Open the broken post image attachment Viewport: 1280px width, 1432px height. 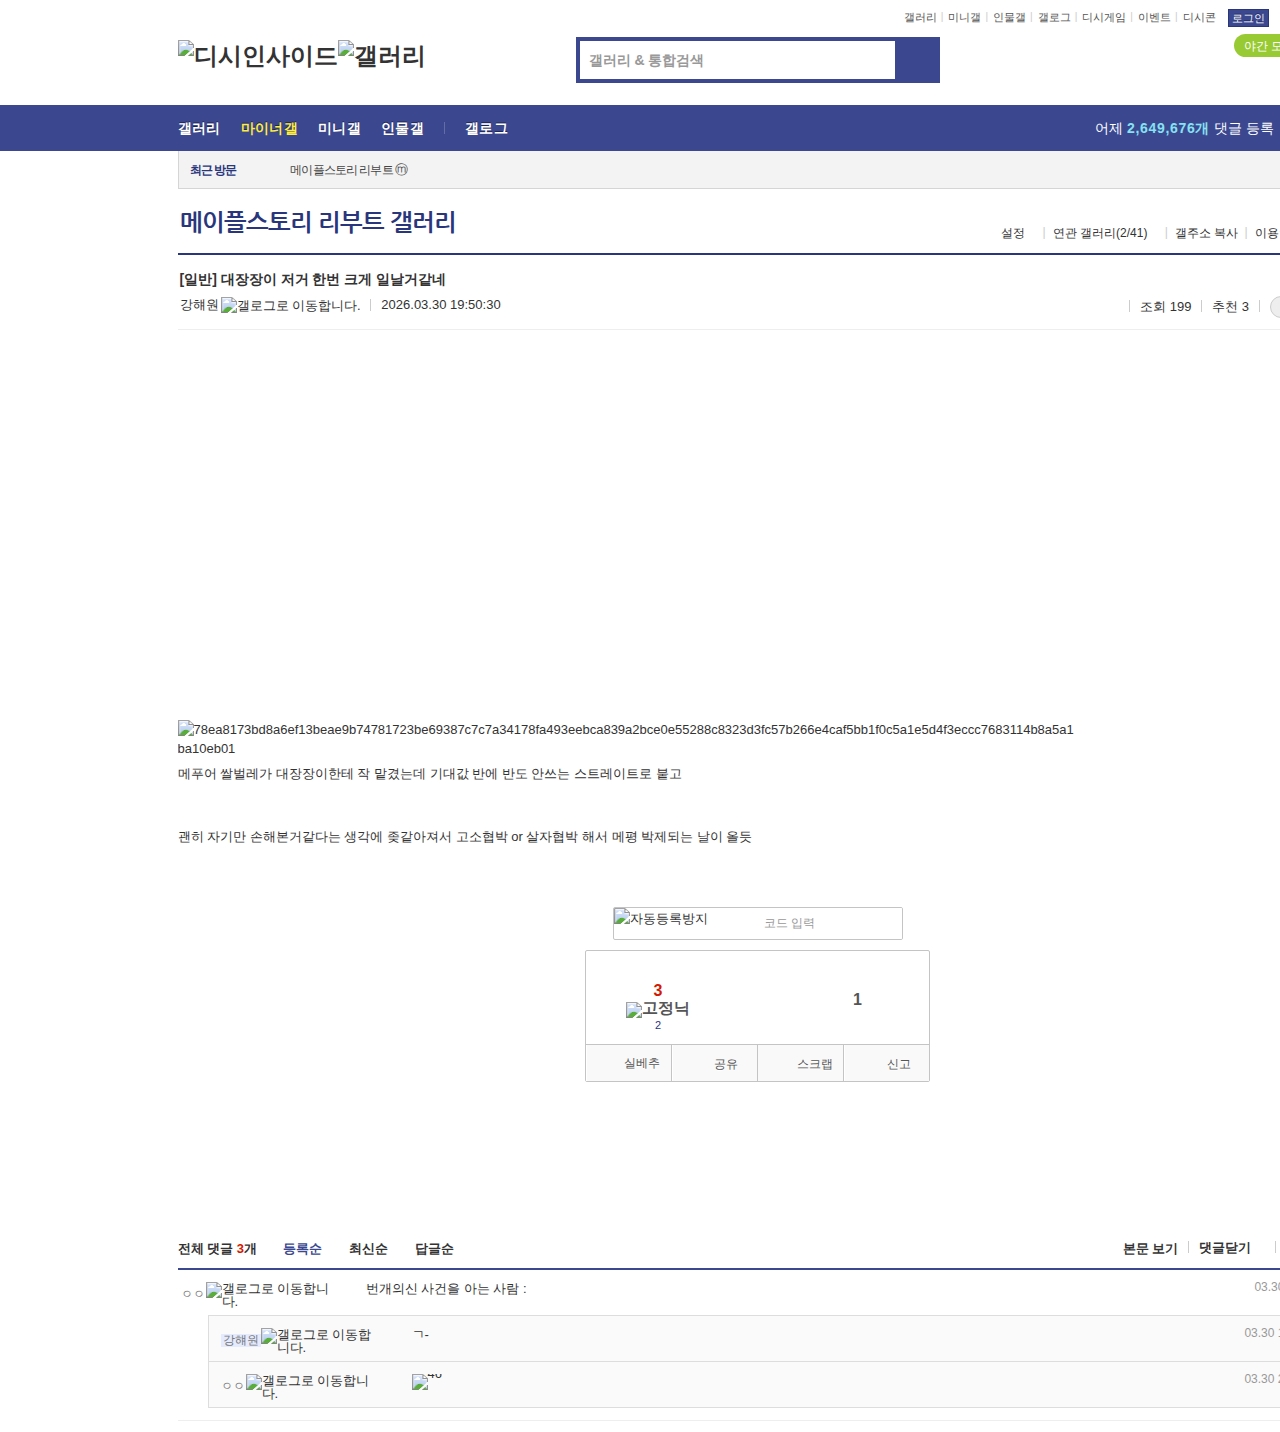(186, 730)
